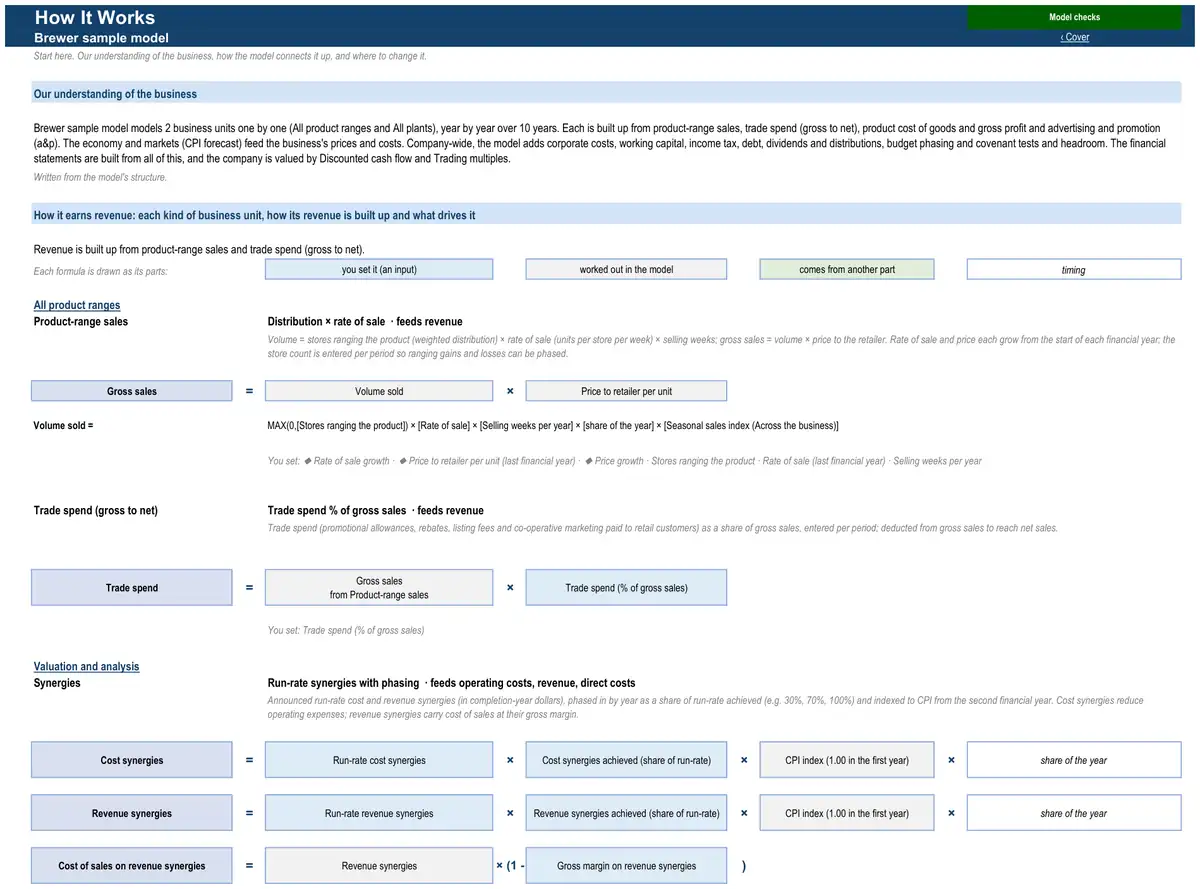Click the 'Trade spend (gross to net)' row label
Viewport: 1200px width, 889px height.
coord(96,510)
